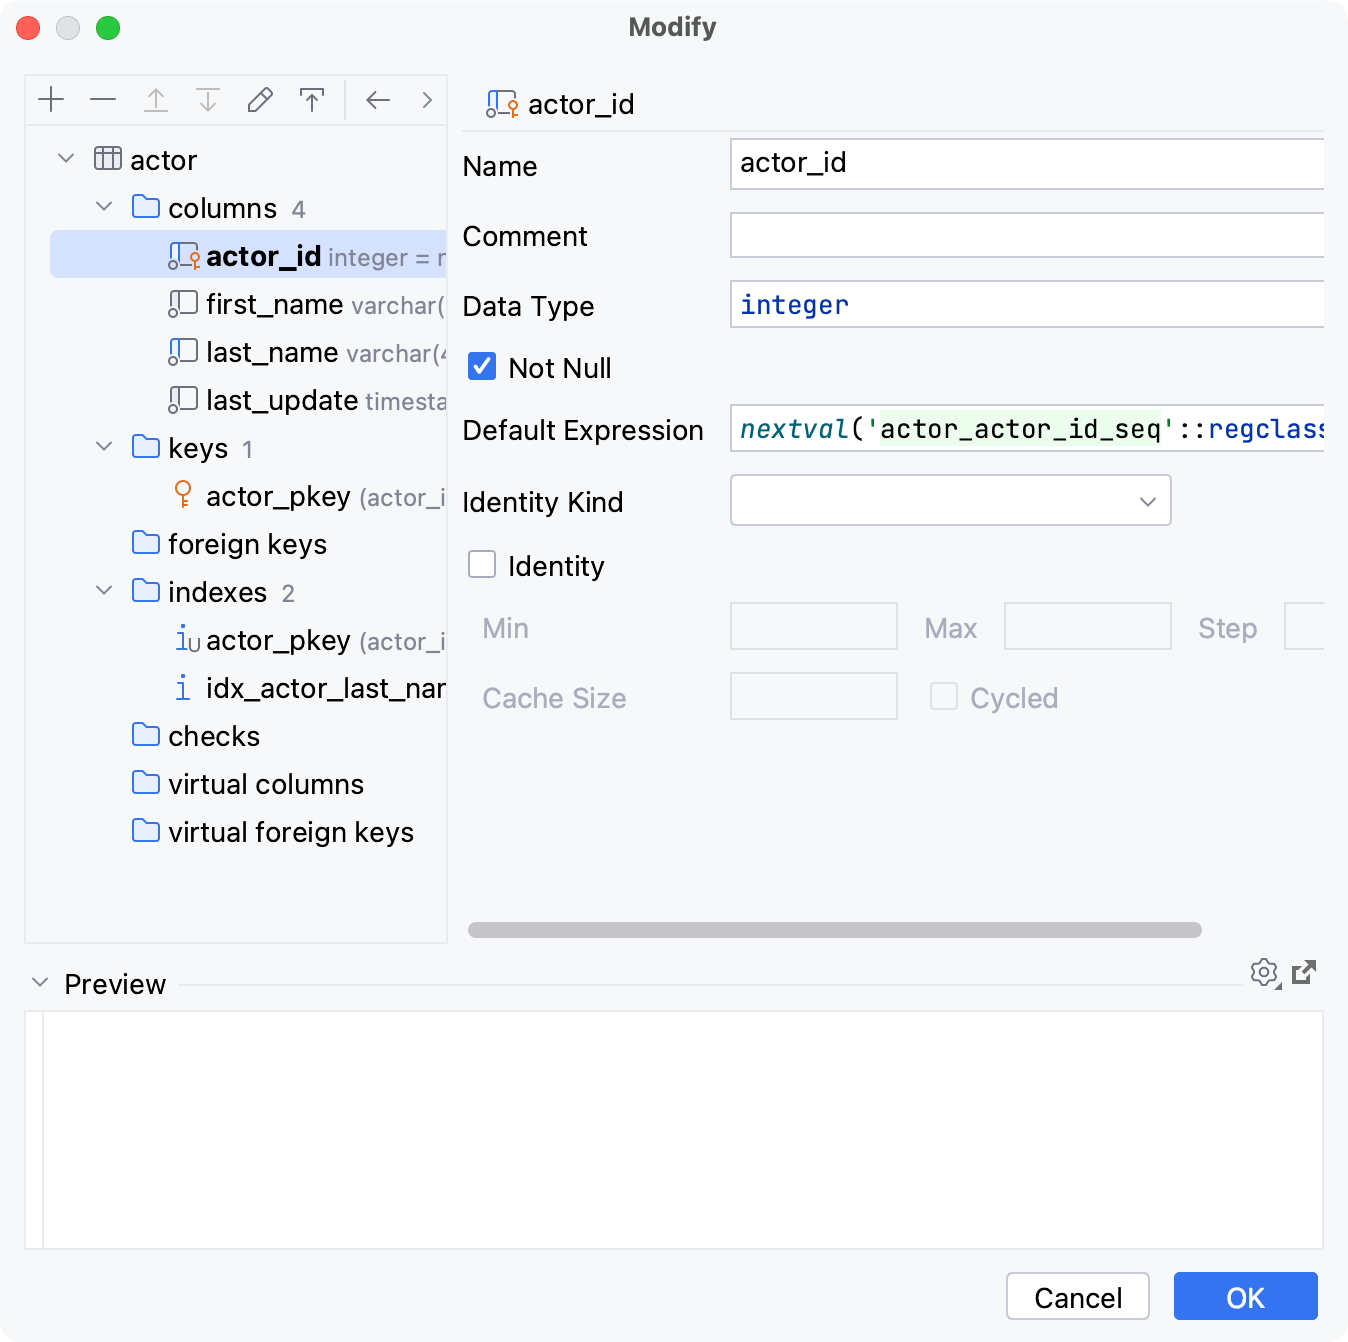Click the Move Up arrow icon

pyautogui.click(x=156, y=100)
